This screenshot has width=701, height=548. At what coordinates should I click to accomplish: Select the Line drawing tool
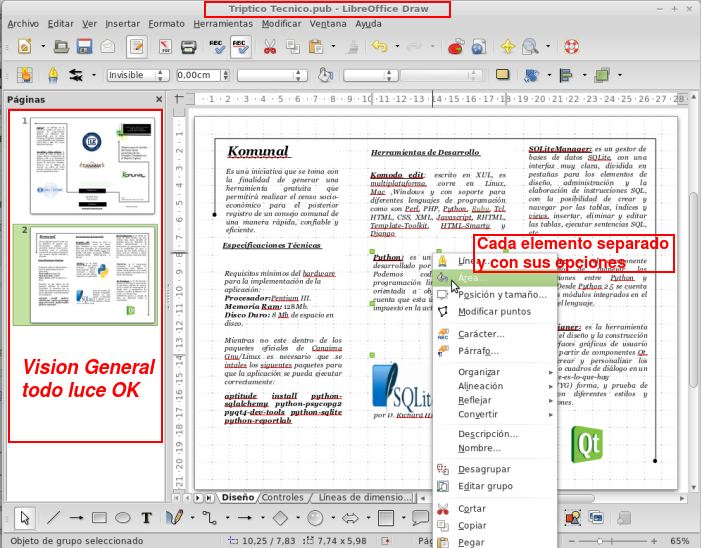(54, 518)
